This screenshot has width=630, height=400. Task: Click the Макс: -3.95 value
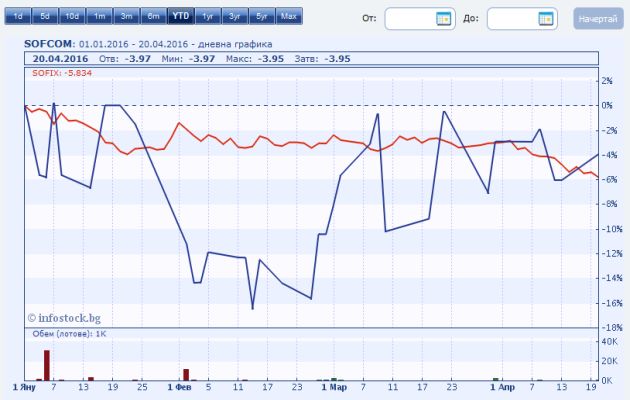click(x=255, y=59)
